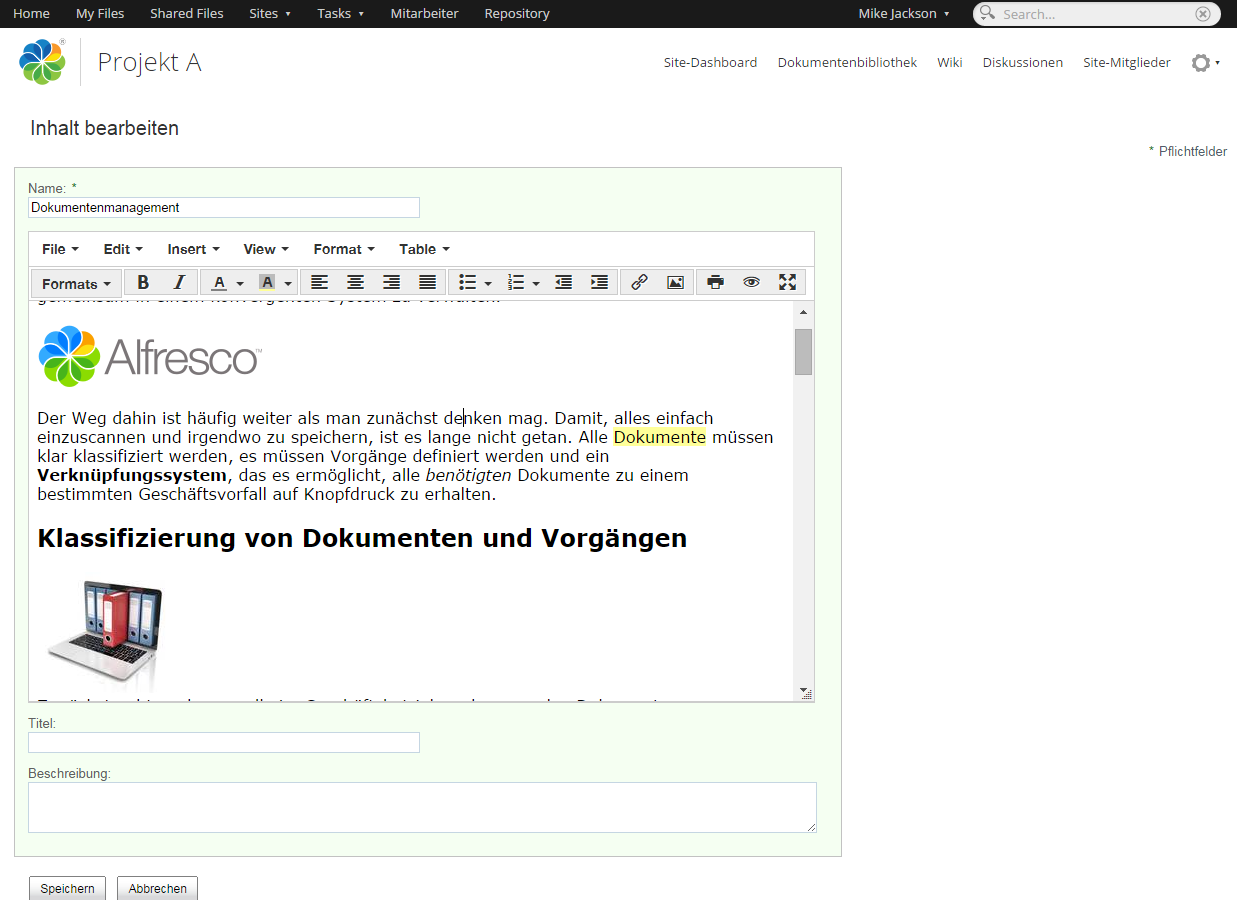
Task: Select the Alfresco logo image in editor
Action: coord(150,356)
